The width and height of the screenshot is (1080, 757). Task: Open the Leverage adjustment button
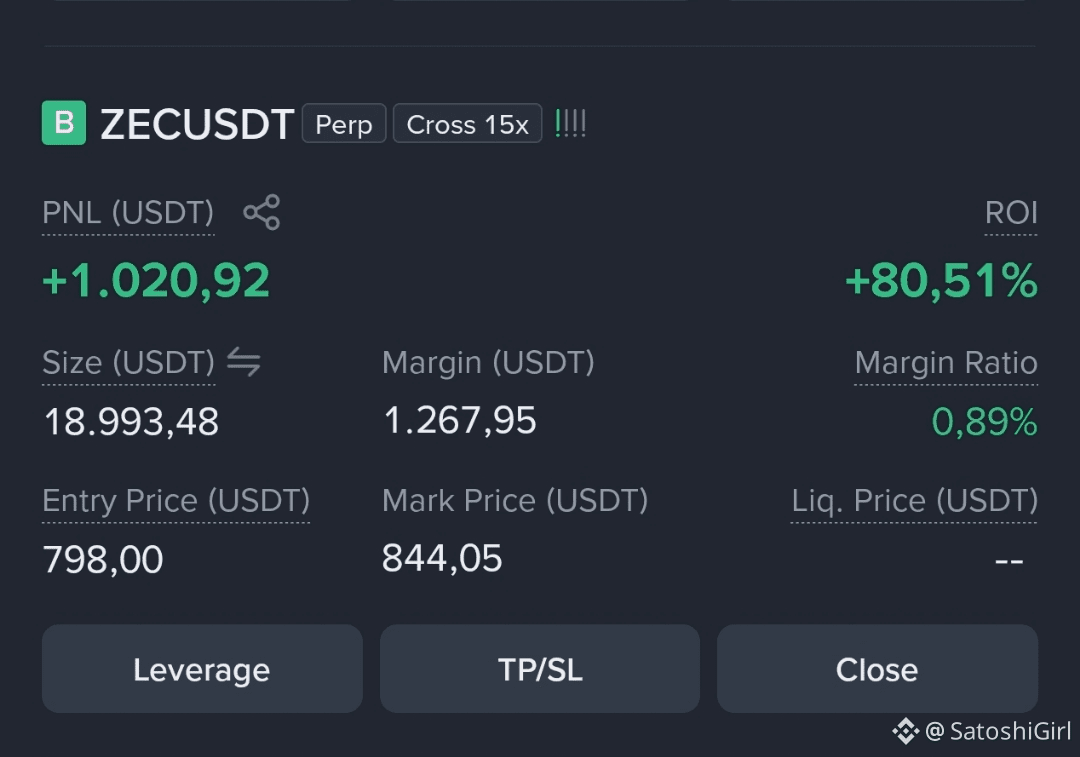202,669
